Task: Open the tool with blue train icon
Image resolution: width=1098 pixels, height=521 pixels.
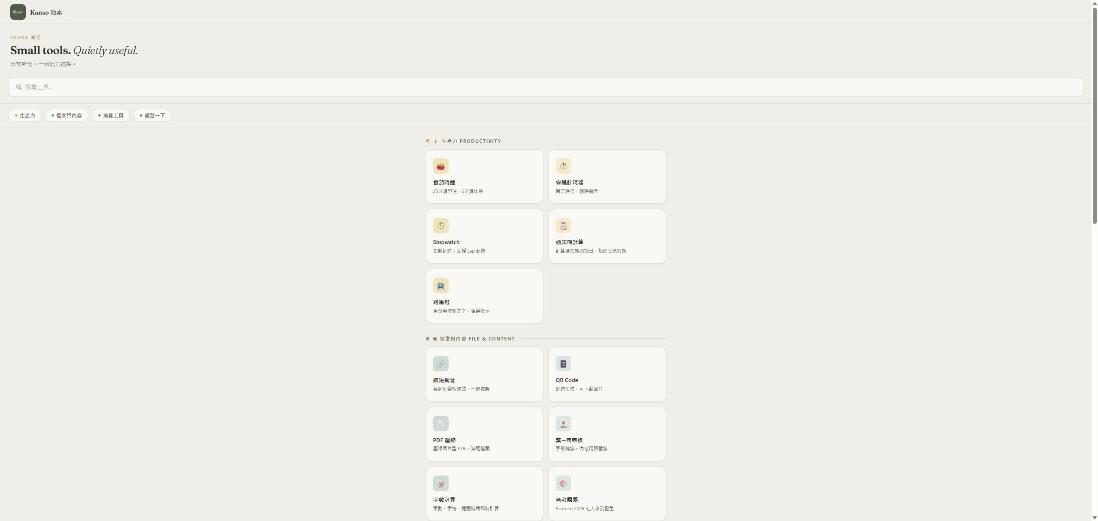Action: coord(485,296)
